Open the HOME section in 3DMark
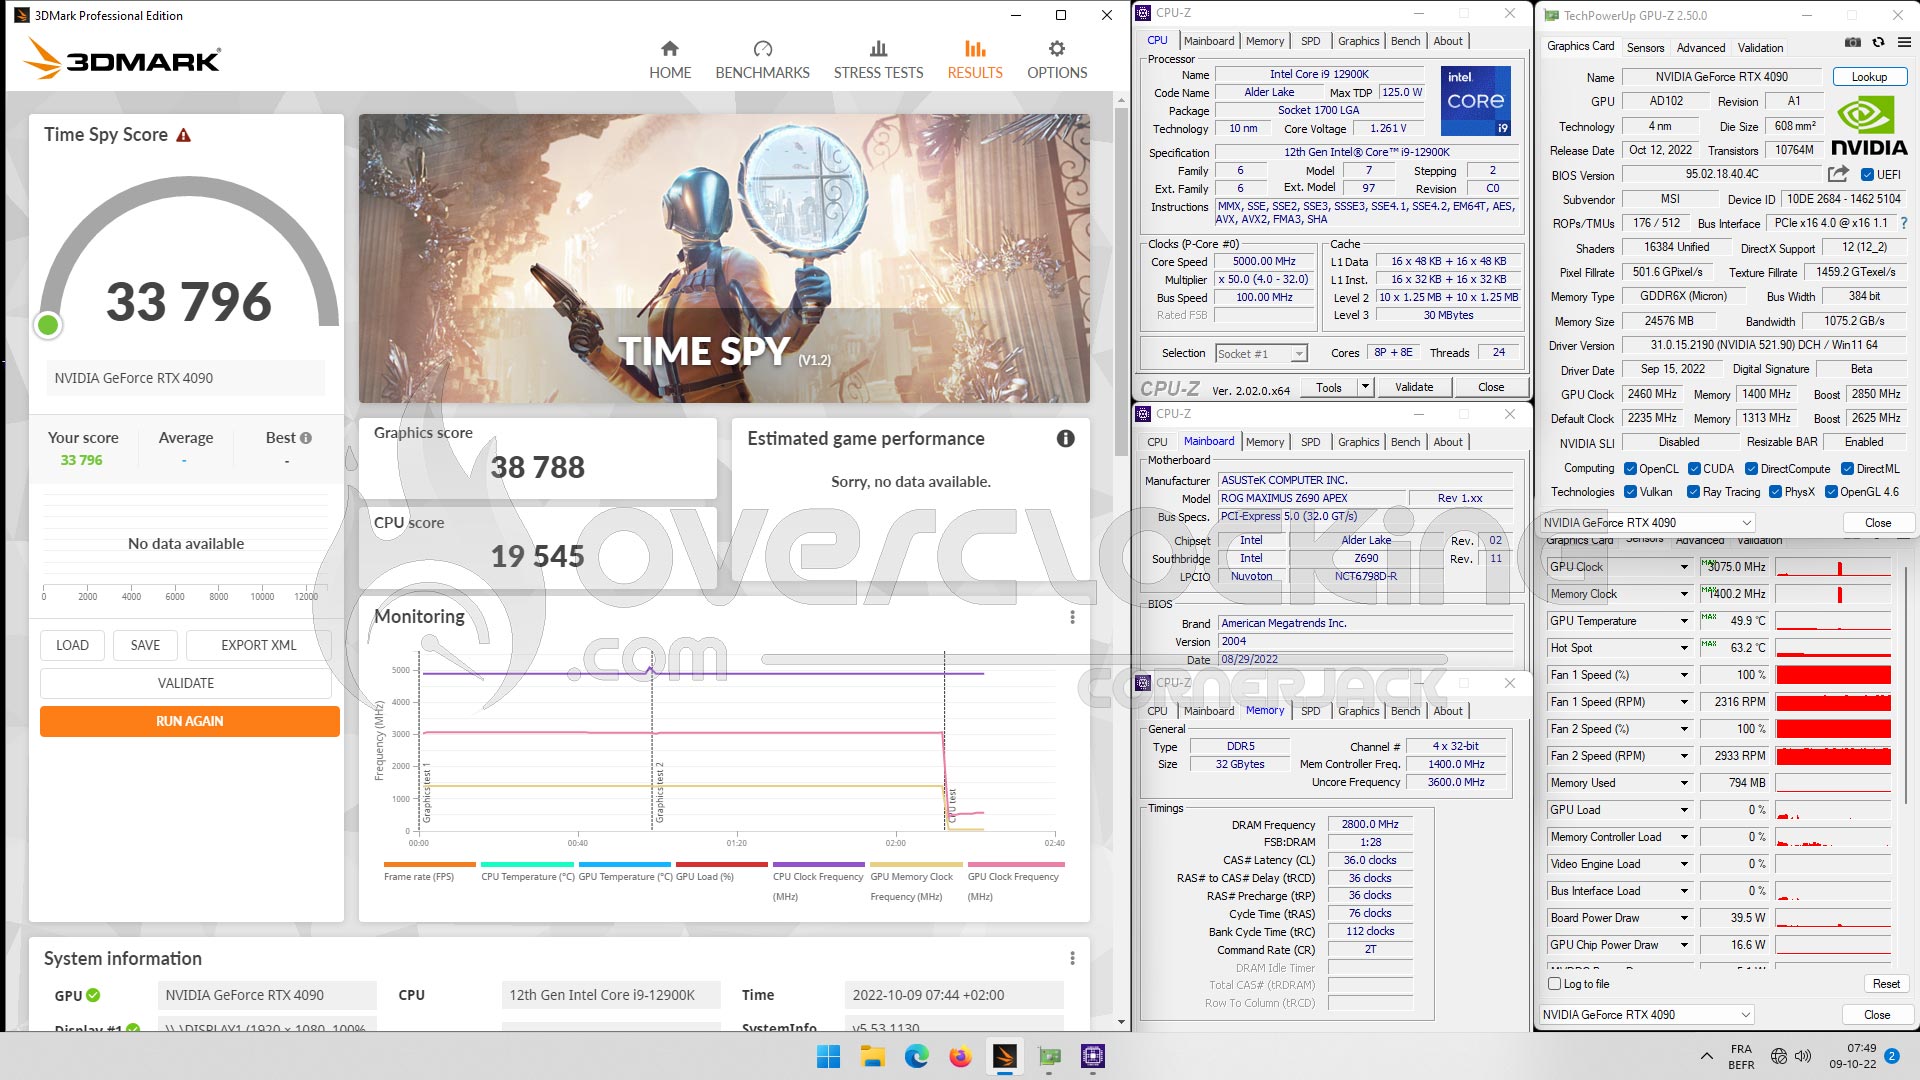1920x1080 pixels. pos(670,60)
